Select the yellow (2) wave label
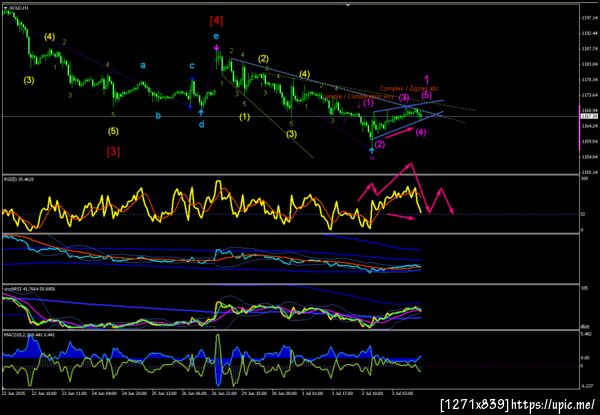 (263, 59)
